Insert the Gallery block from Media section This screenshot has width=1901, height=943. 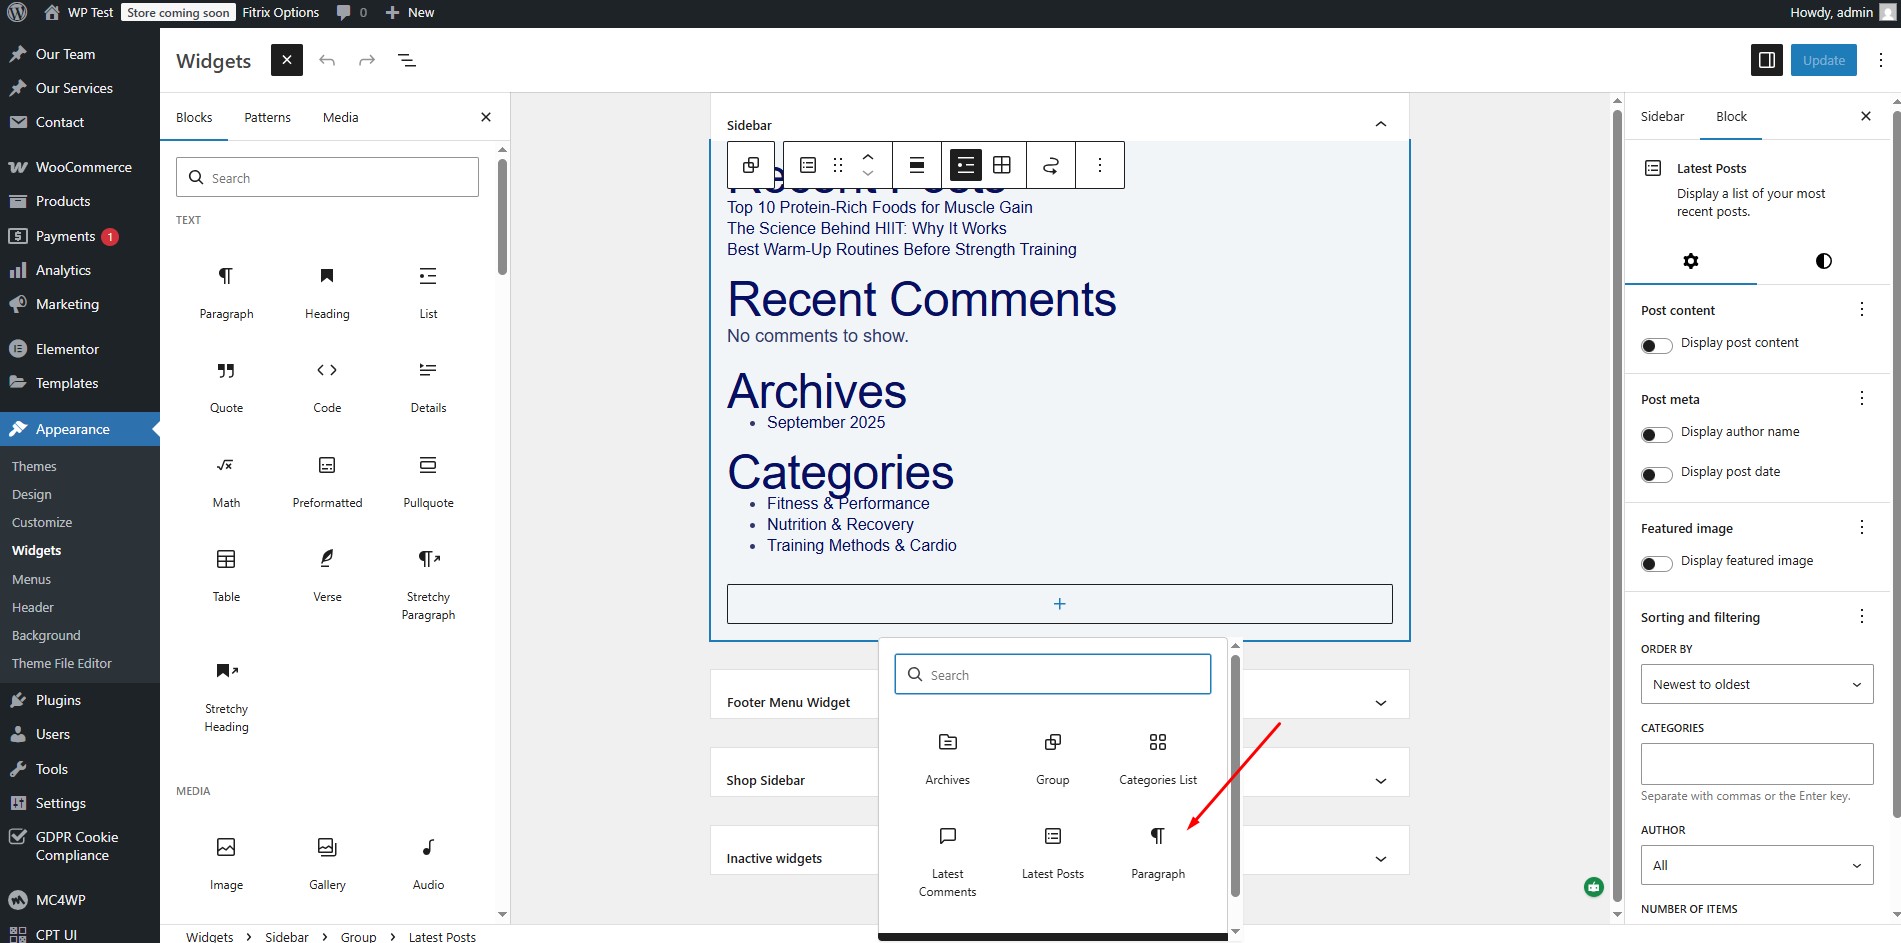point(327,862)
